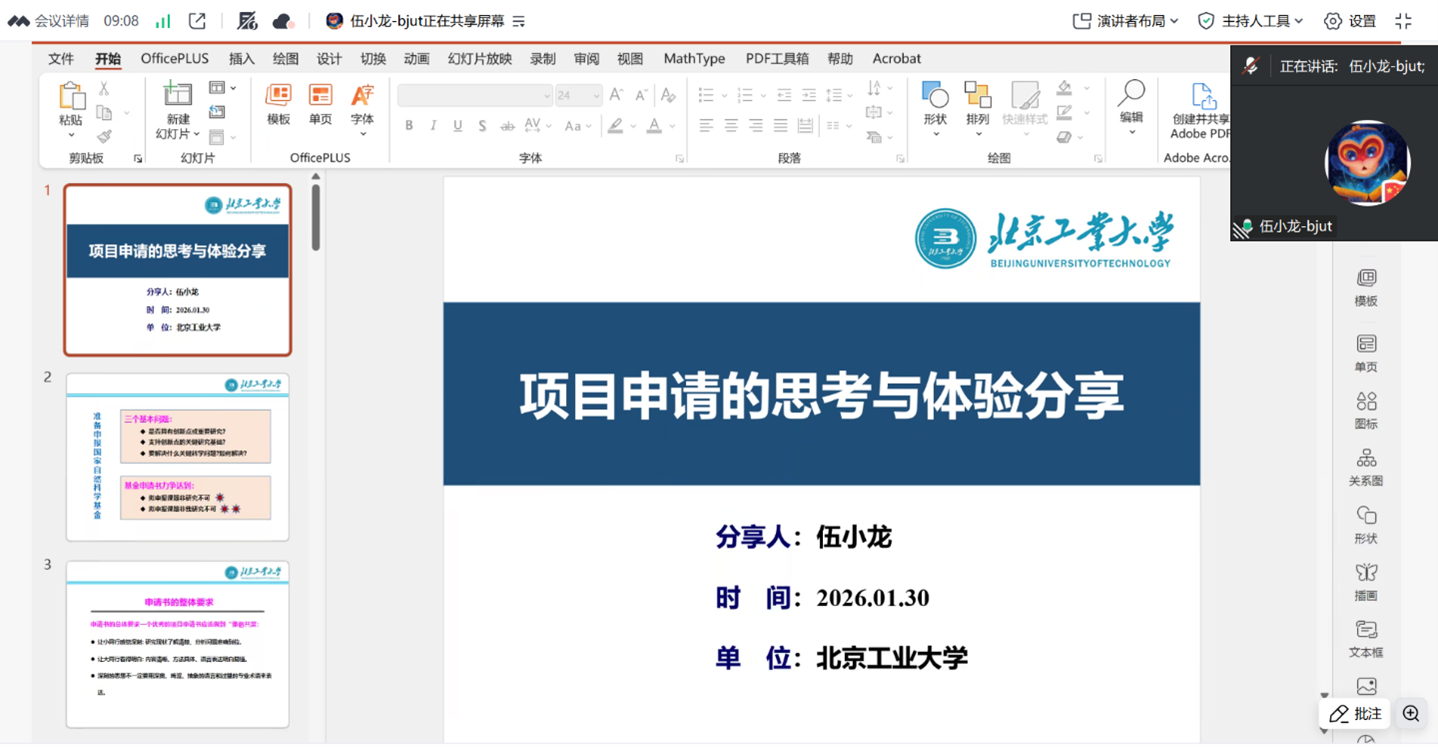Click the 新建幻灯片 new slide icon
The height and width of the screenshot is (747, 1438).
178,96
